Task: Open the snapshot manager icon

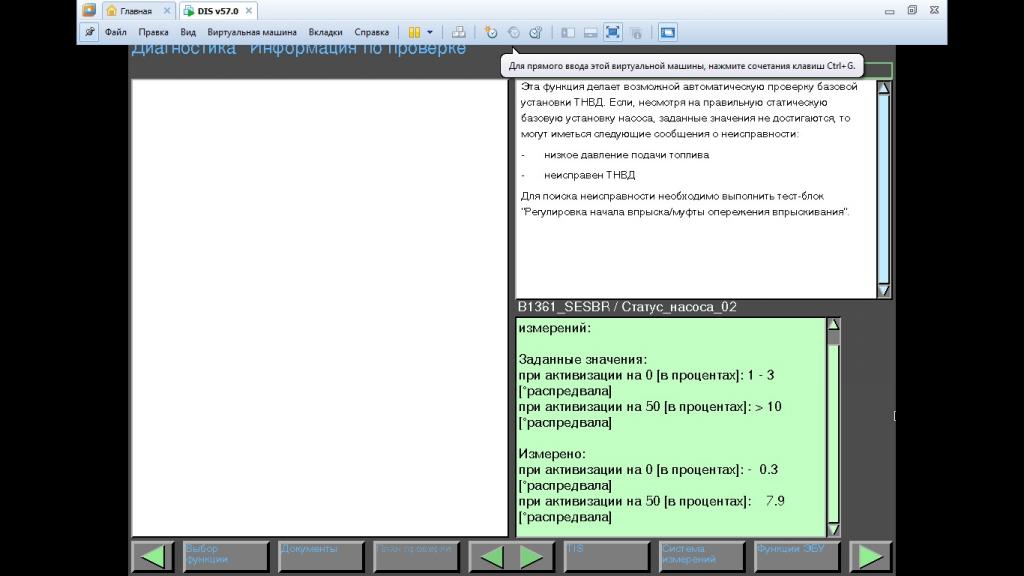Action: [536, 32]
